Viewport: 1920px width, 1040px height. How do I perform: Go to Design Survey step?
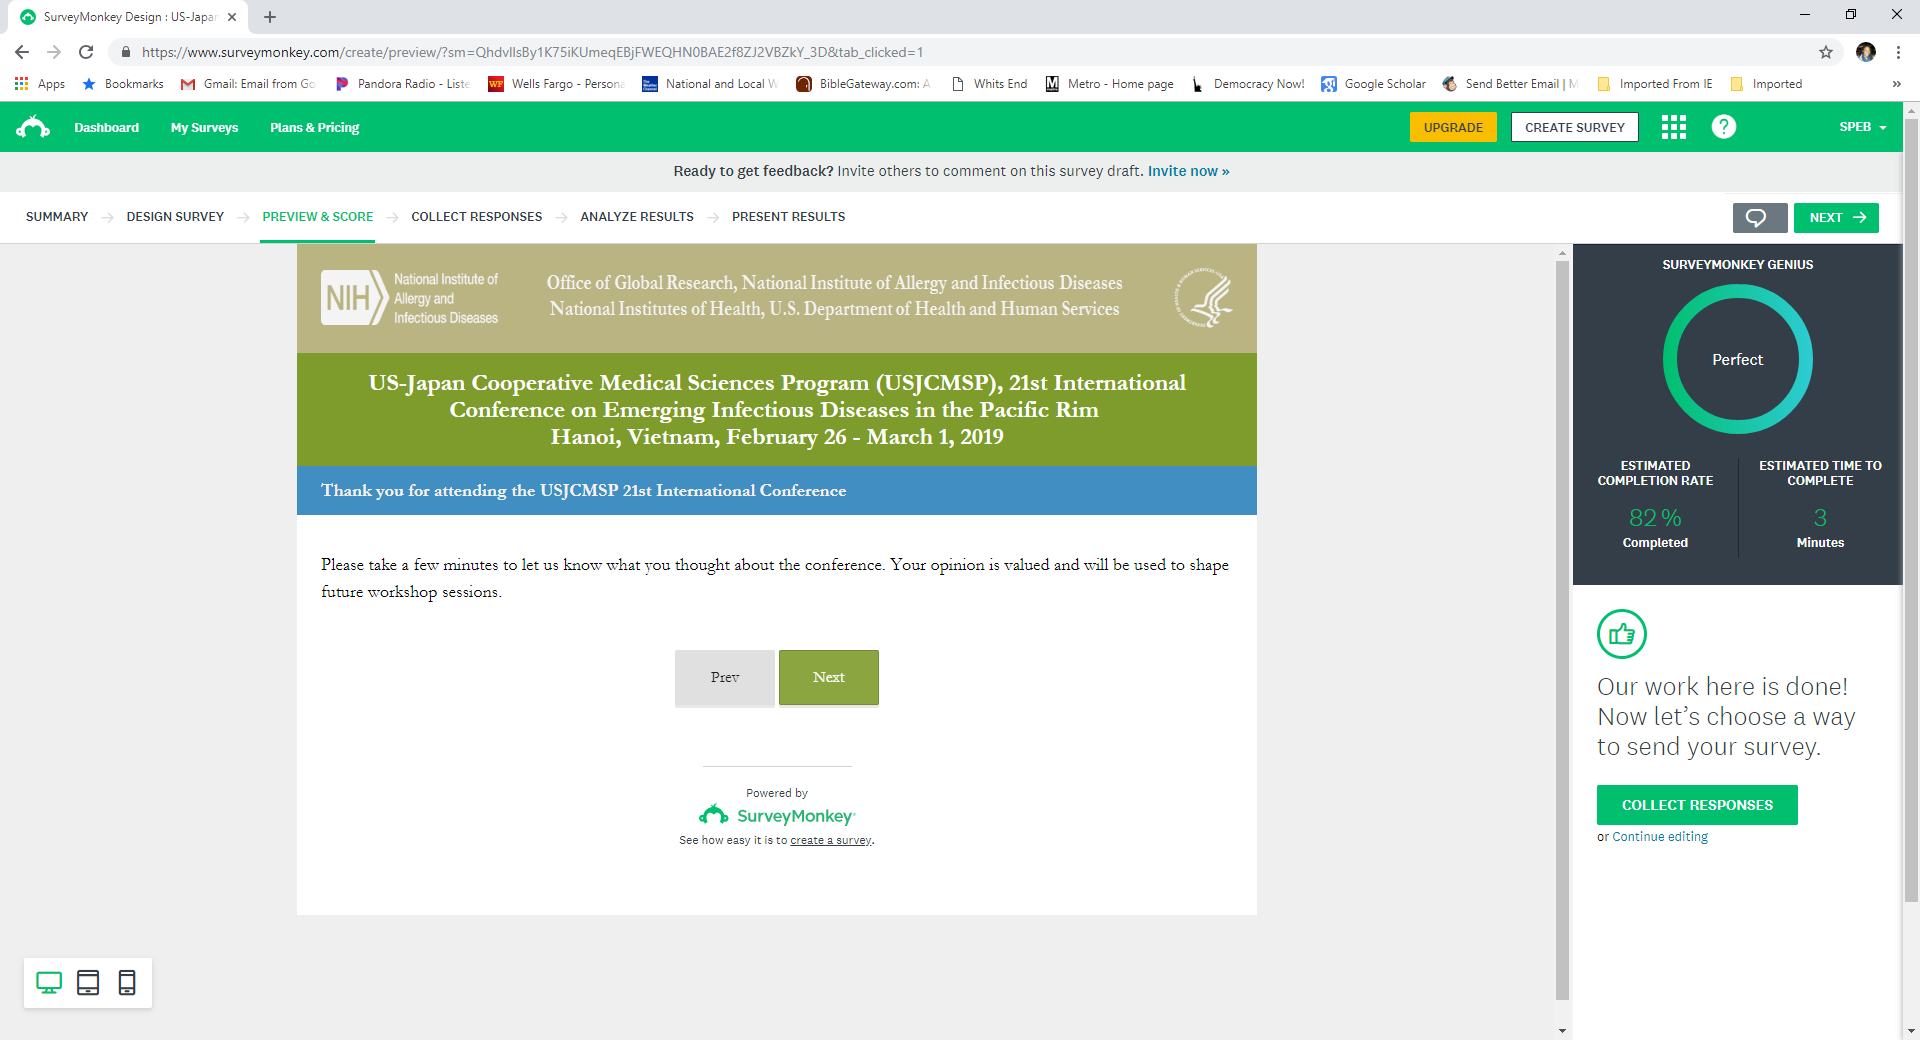click(x=175, y=217)
